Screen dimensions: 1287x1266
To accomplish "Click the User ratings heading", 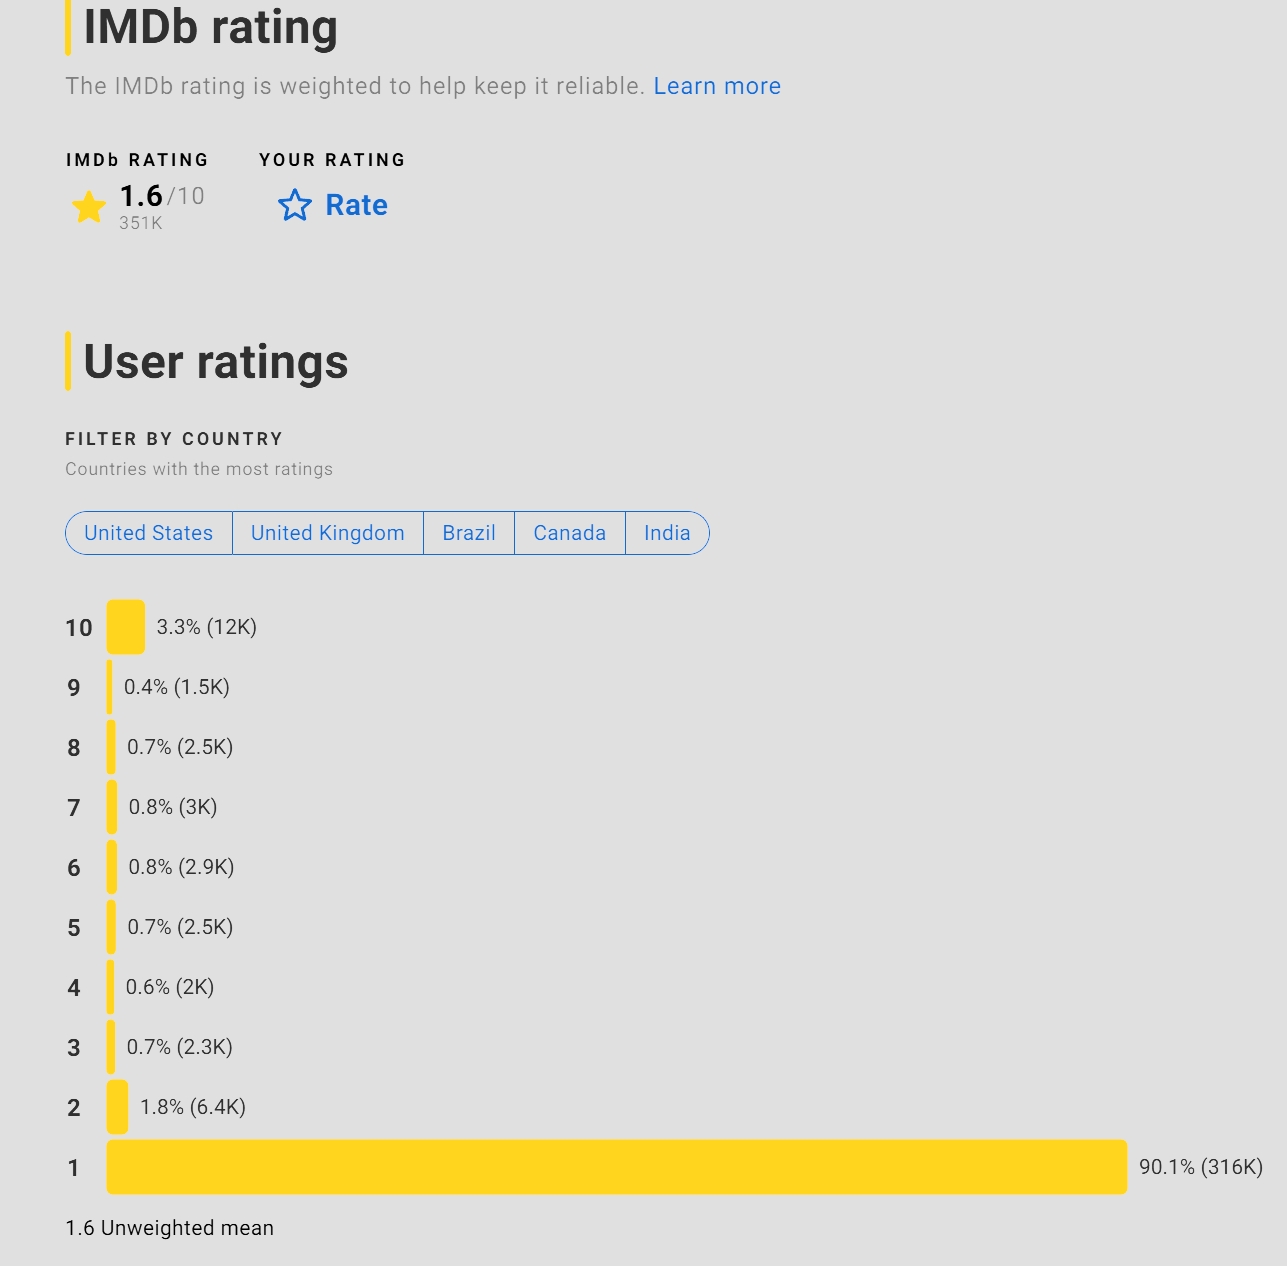I will [216, 361].
